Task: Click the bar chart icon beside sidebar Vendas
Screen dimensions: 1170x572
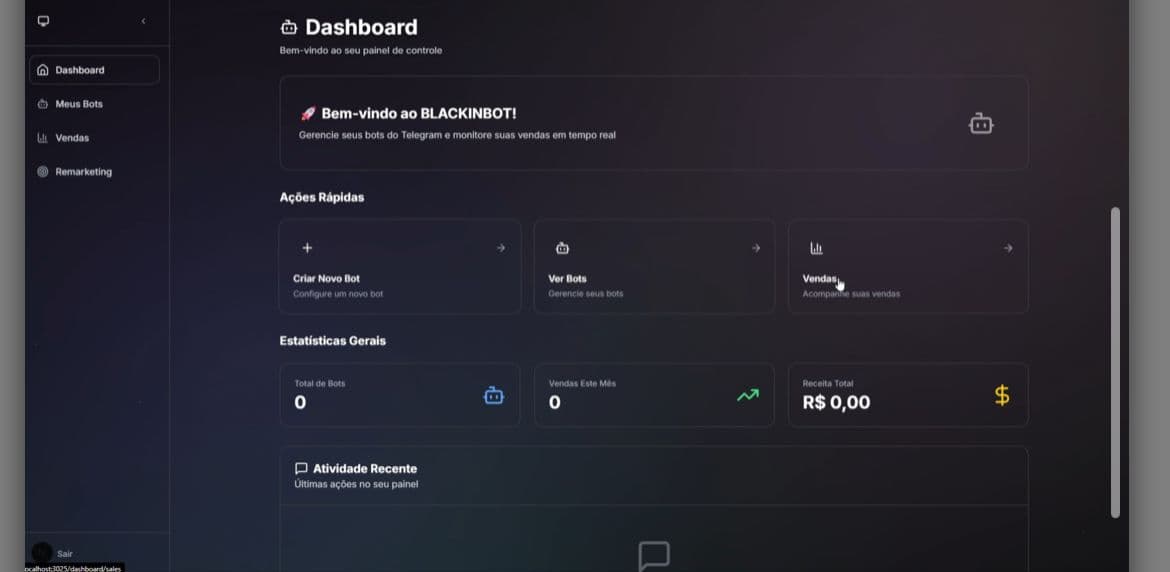Action: click(43, 138)
